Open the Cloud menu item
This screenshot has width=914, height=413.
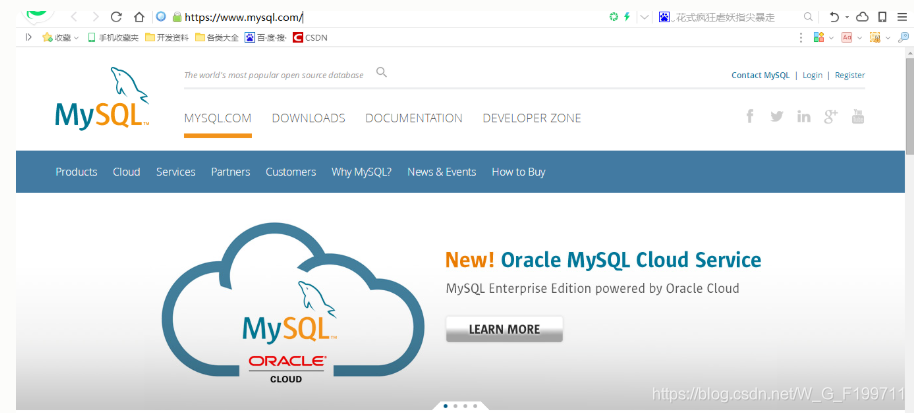pyautogui.click(x=126, y=172)
